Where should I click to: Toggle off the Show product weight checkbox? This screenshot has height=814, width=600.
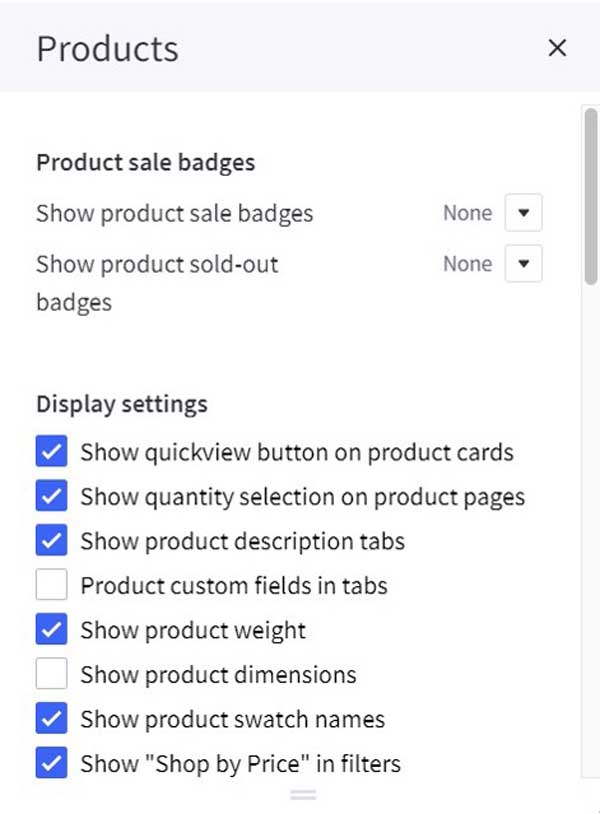point(51,629)
